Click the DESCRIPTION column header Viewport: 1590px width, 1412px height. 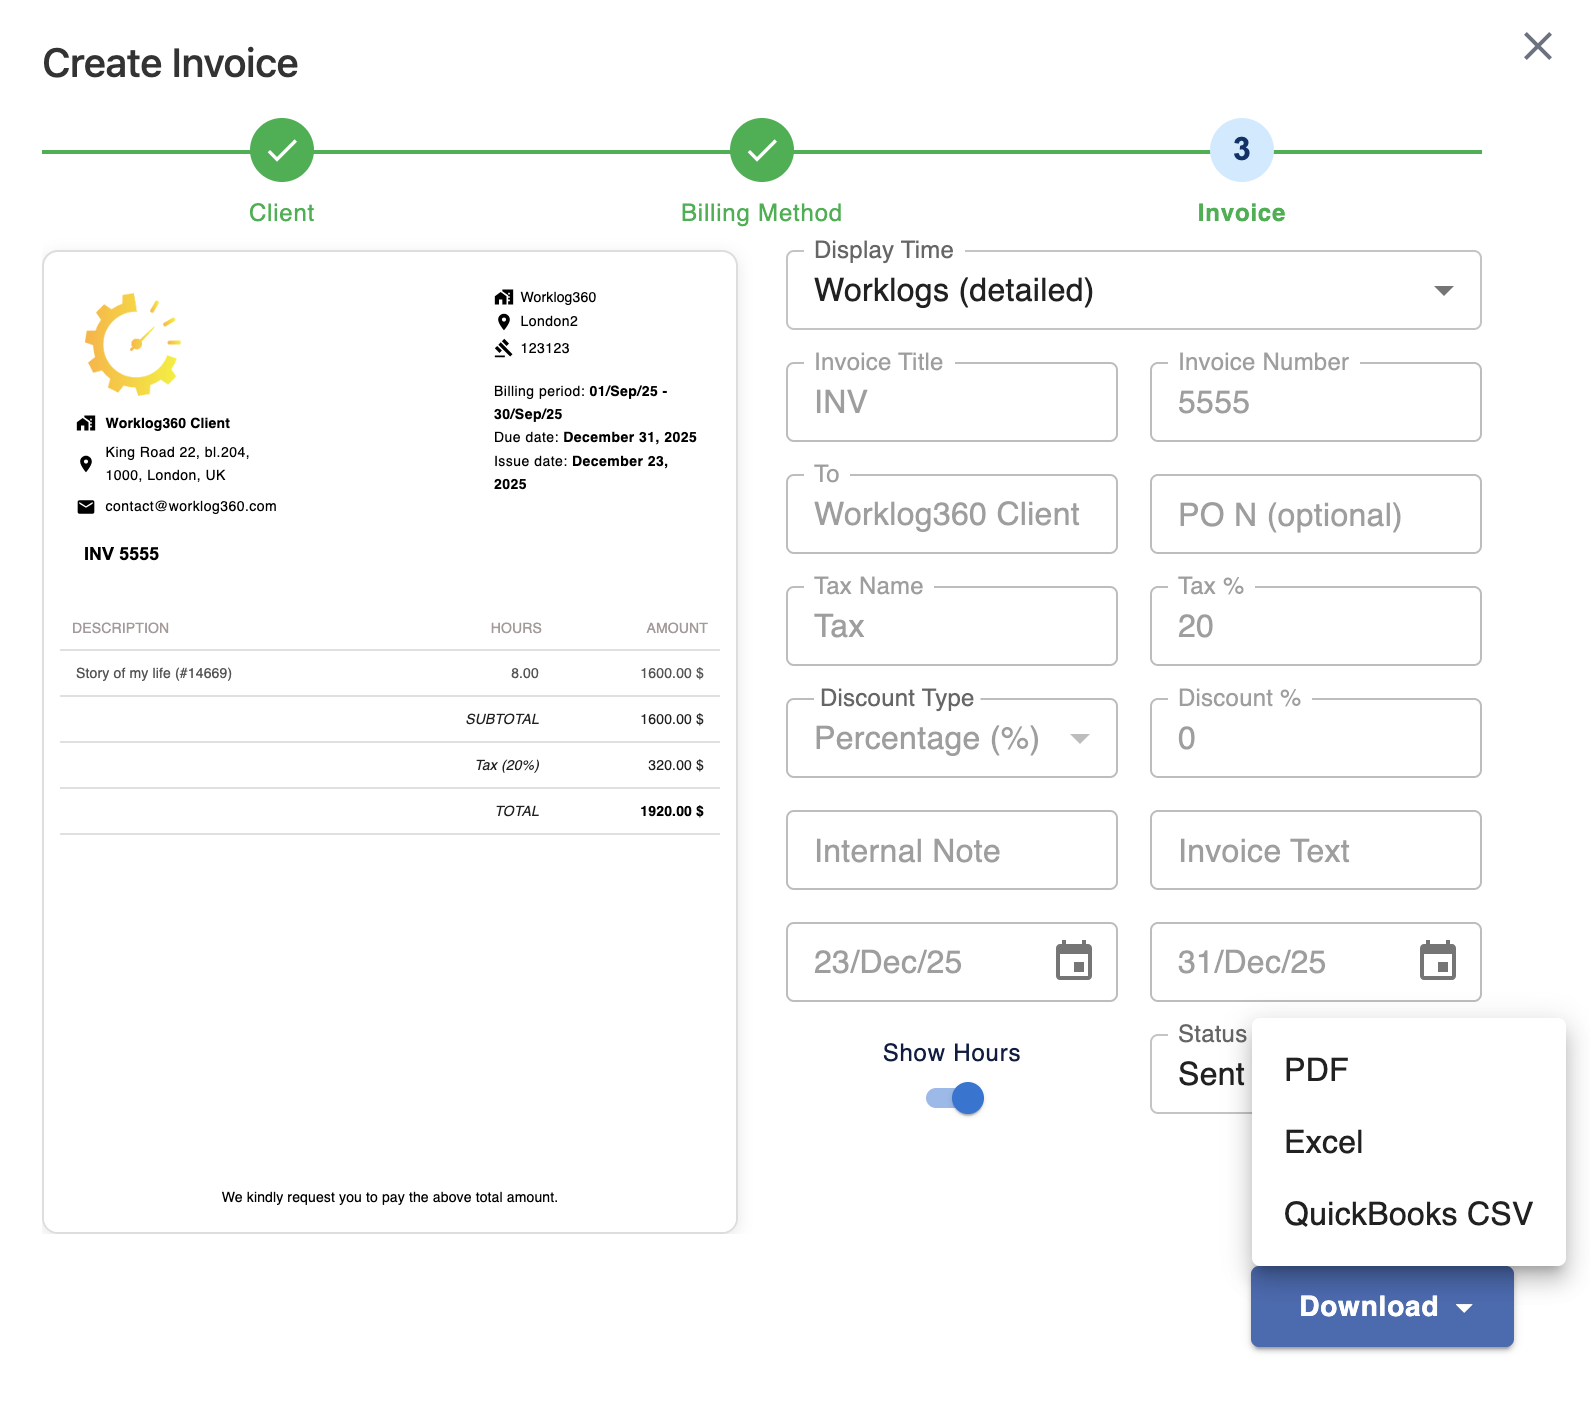click(x=120, y=628)
